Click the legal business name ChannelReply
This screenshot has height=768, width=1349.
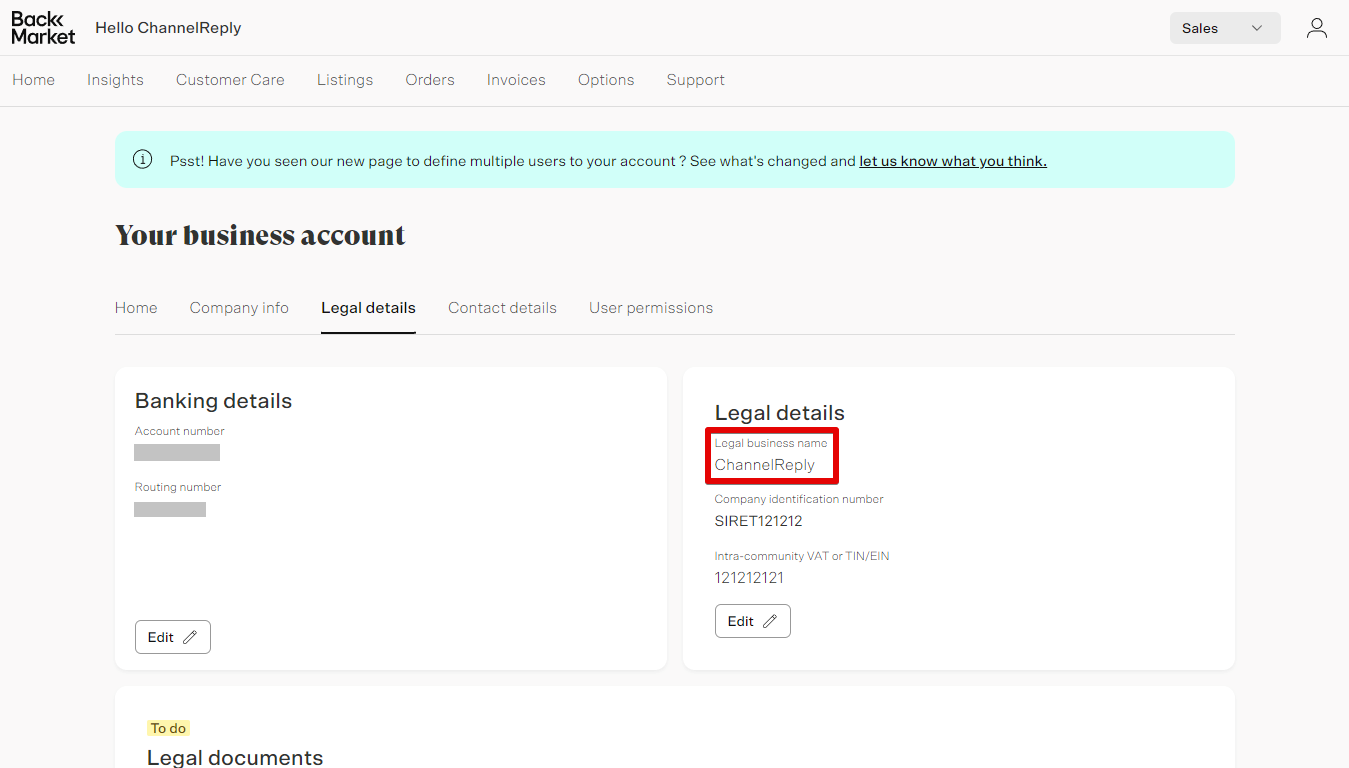point(765,465)
